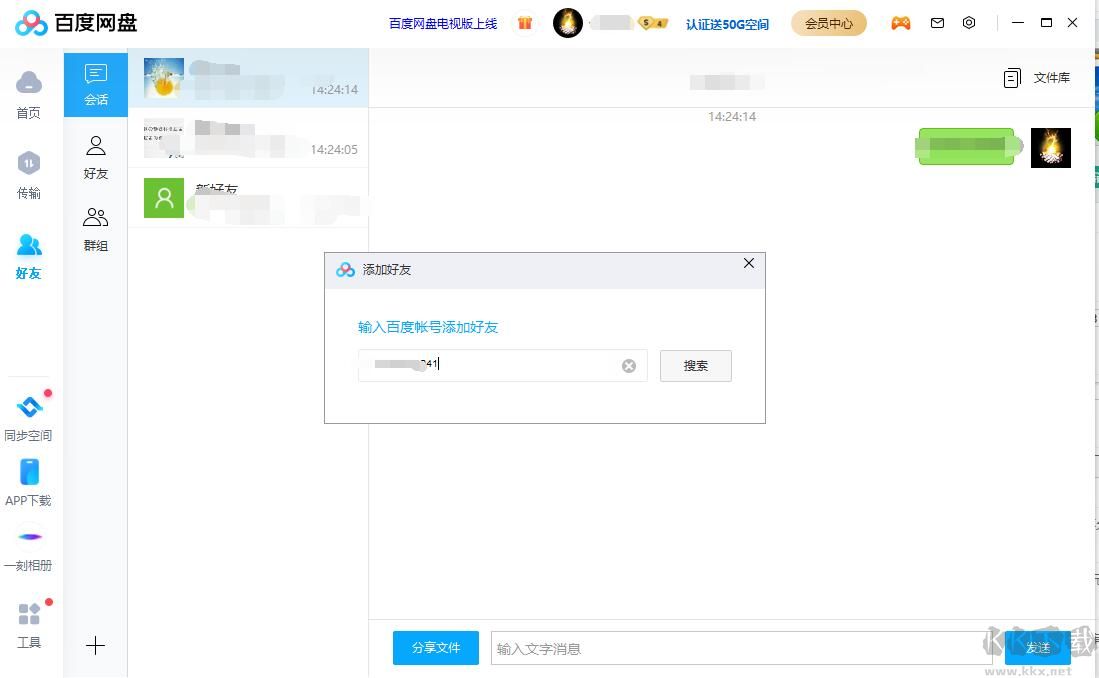The image size is (1099, 678).
Task: Open the 同步空间 sync space
Action: click(x=28, y=415)
